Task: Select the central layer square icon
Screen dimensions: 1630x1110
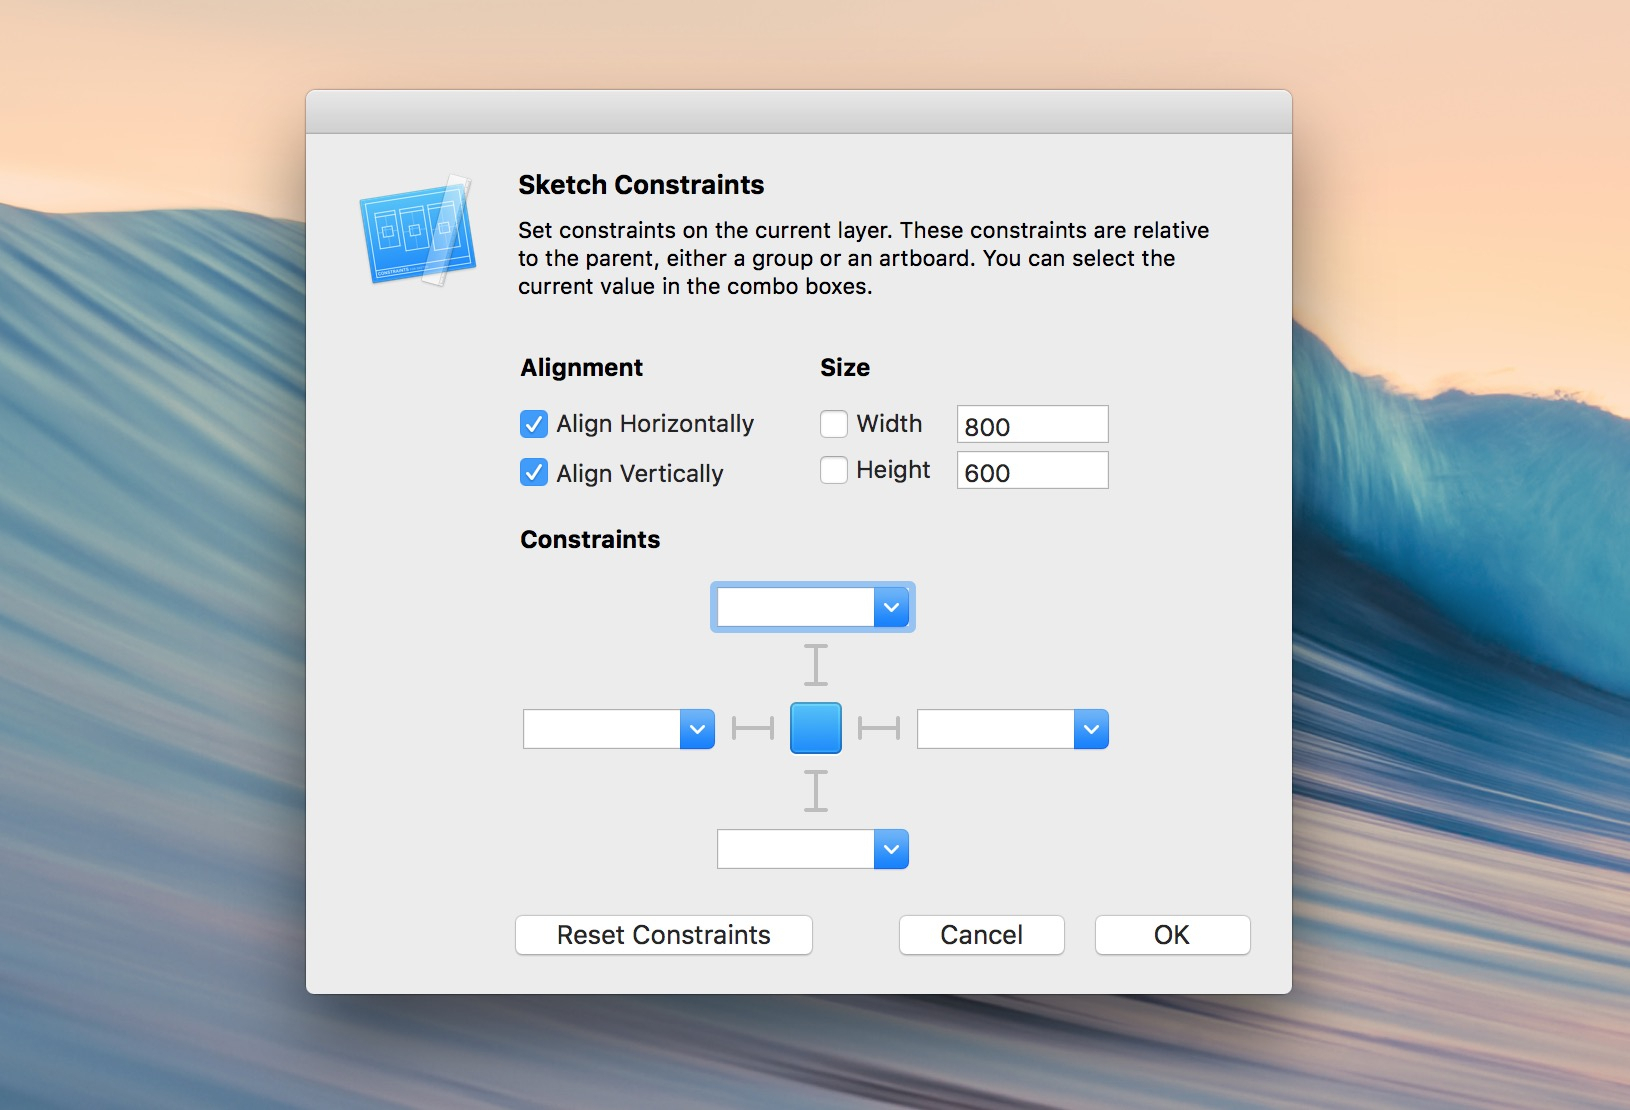Action: coord(816,728)
